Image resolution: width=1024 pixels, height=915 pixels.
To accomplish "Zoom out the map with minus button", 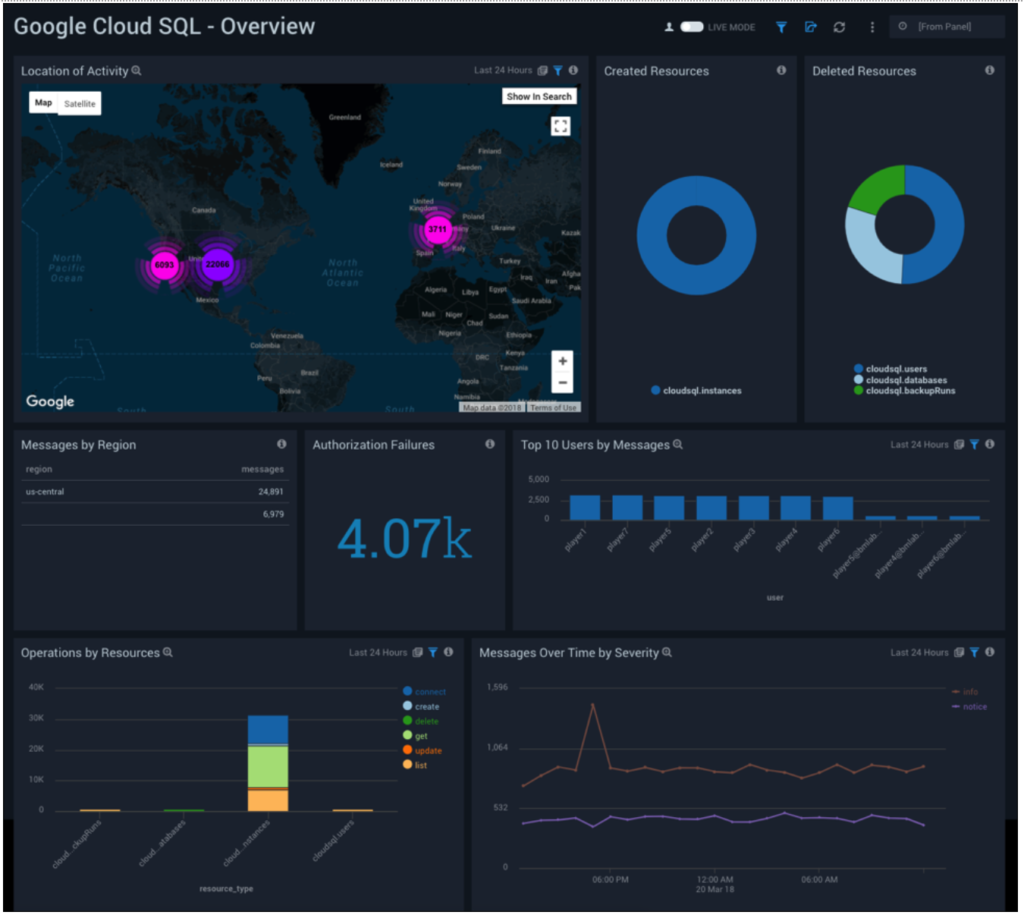I will coord(562,383).
